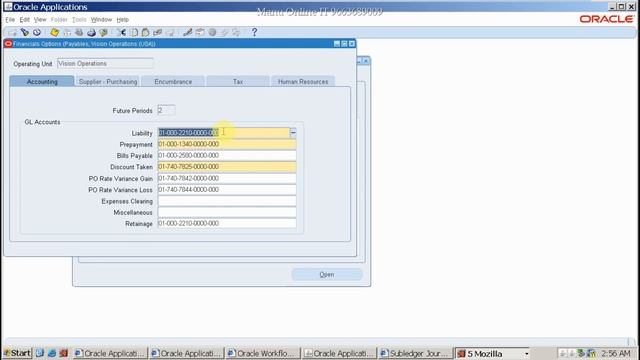Click the PO Rate Variance Loss field

tap(227, 190)
